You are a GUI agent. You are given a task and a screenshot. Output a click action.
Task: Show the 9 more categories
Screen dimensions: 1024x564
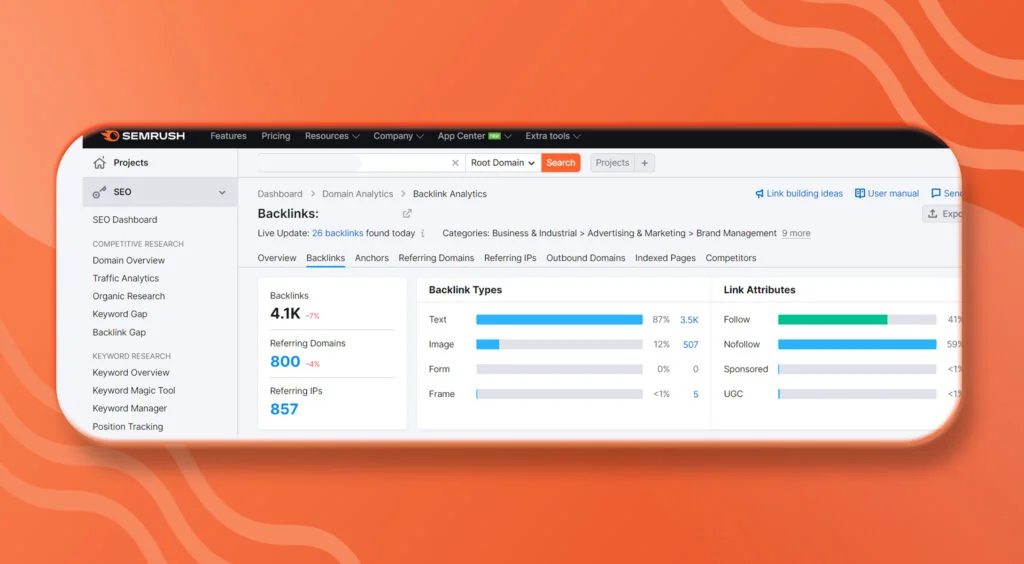[795, 233]
